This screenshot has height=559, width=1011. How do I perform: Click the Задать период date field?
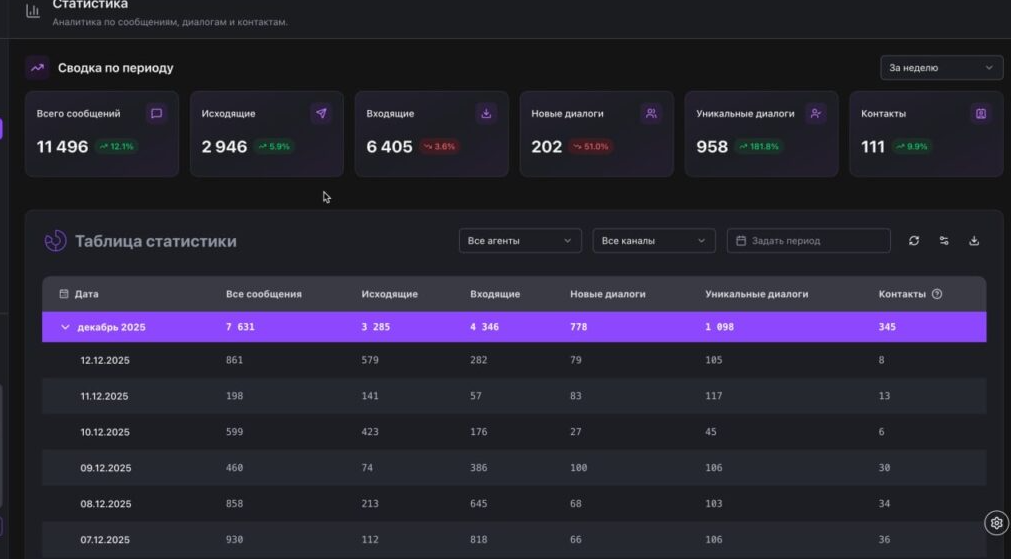click(808, 241)
